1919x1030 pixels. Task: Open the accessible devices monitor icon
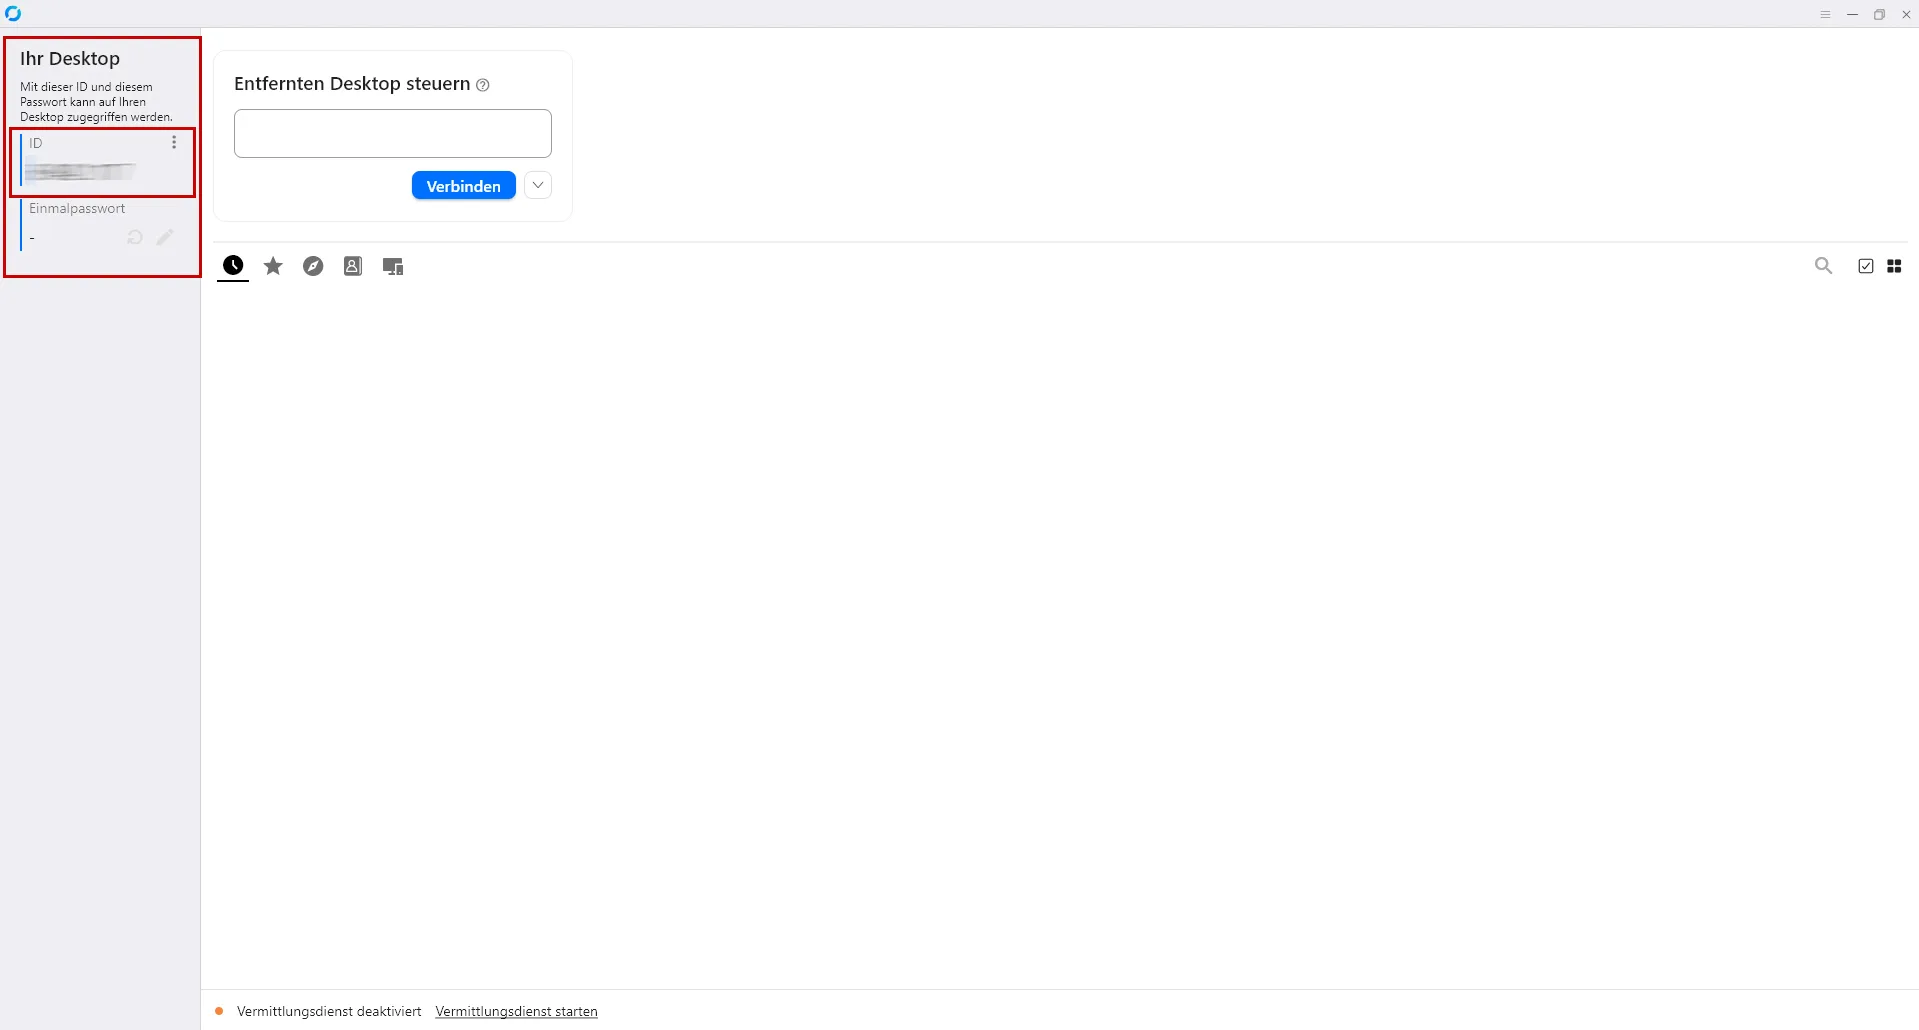click(x=393, y=266)
